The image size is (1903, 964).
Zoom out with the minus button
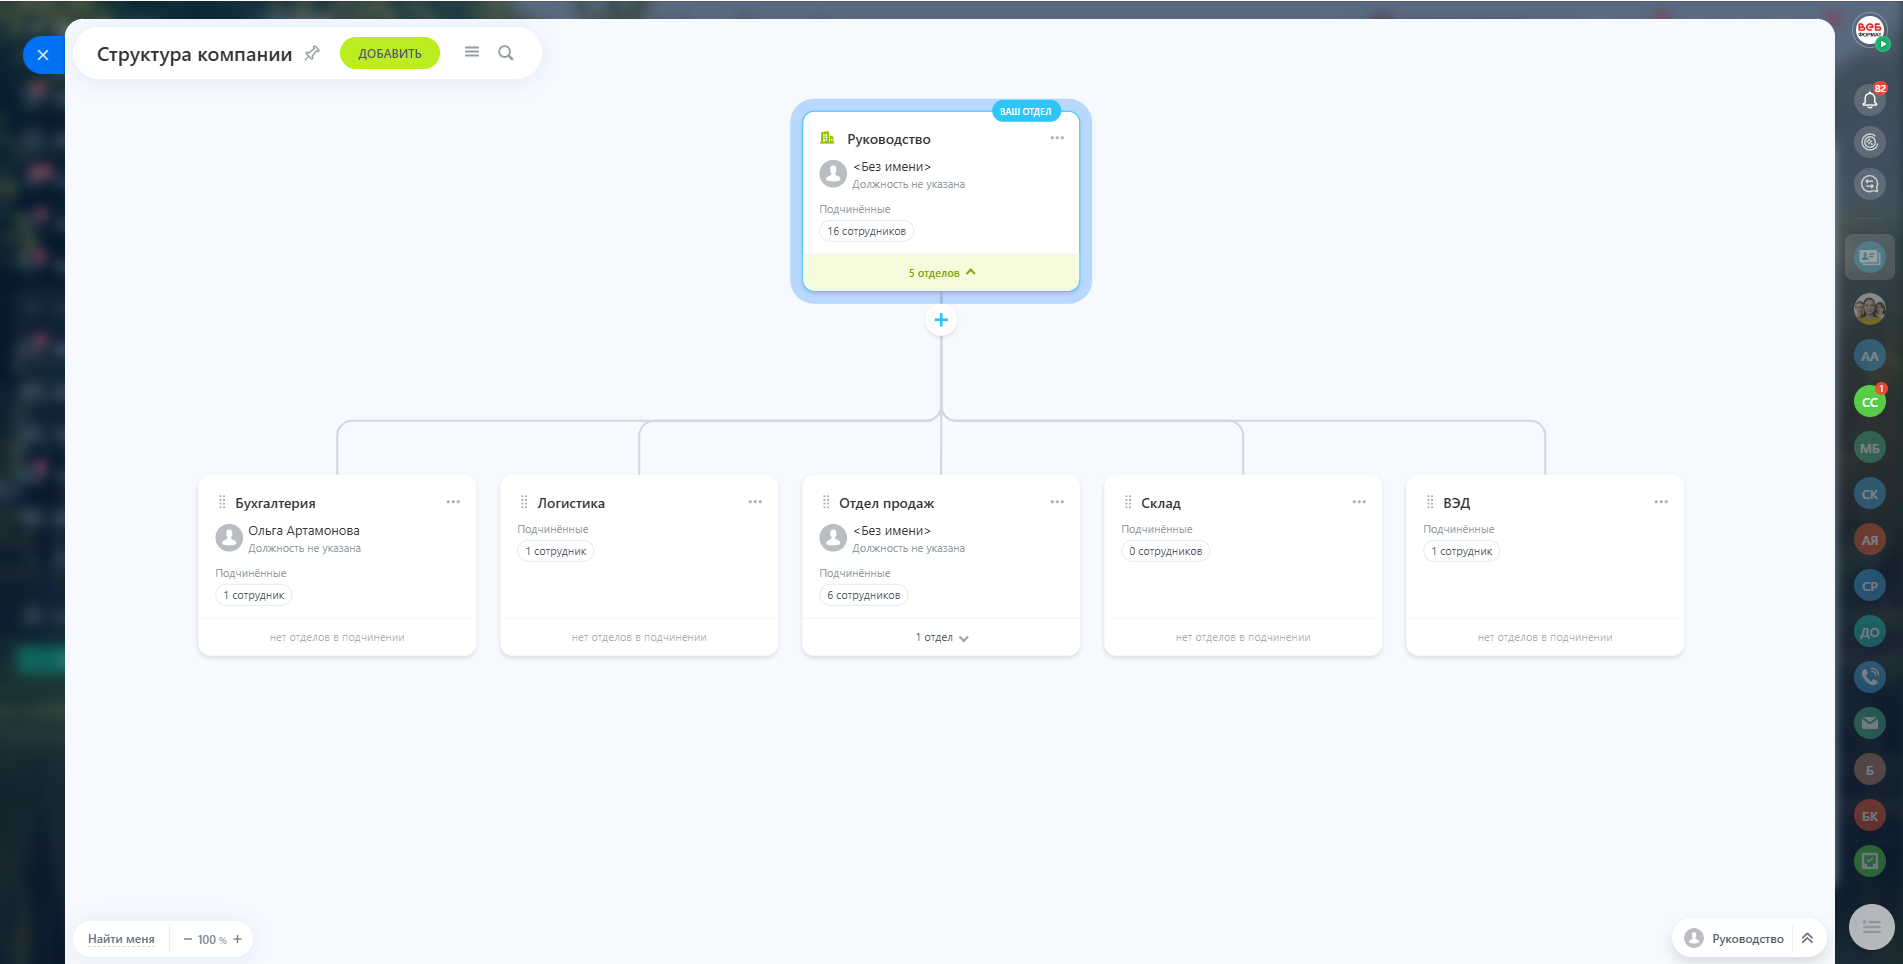187,939
